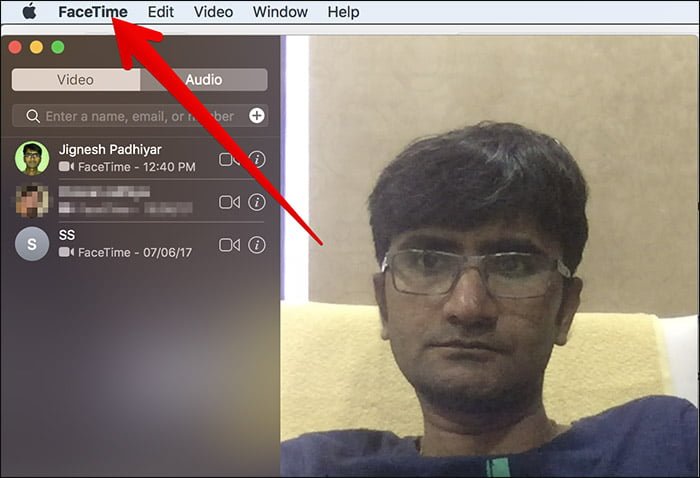Show info for Jignesh Padhiyar

click(x=257, y=159)
